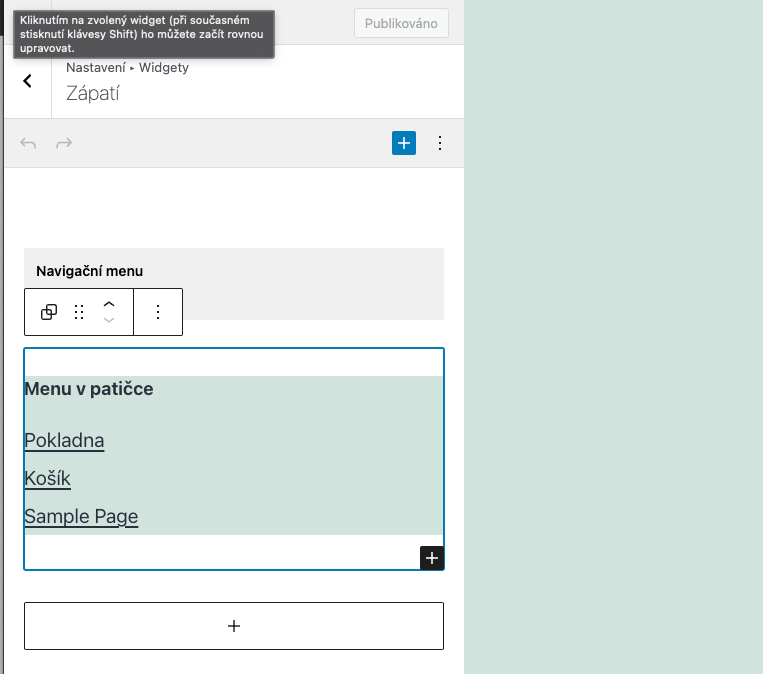Grab the block drag handle dots
The width and height of the screenshot is (763, 674).
[79, 312]
